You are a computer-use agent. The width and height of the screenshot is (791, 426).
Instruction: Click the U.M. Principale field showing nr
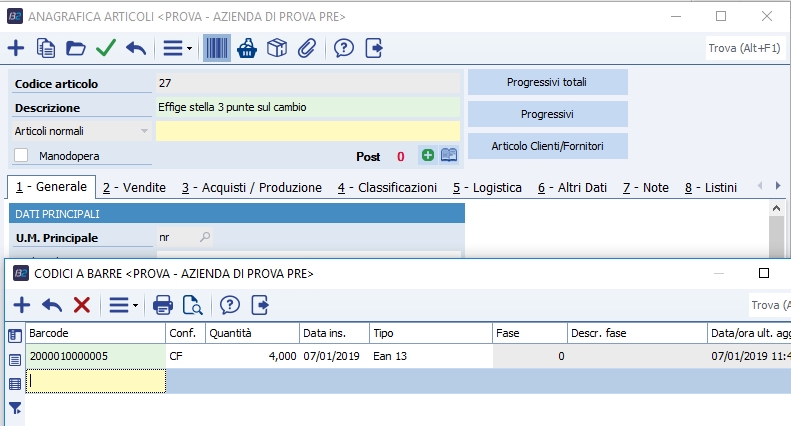(177, 237)
